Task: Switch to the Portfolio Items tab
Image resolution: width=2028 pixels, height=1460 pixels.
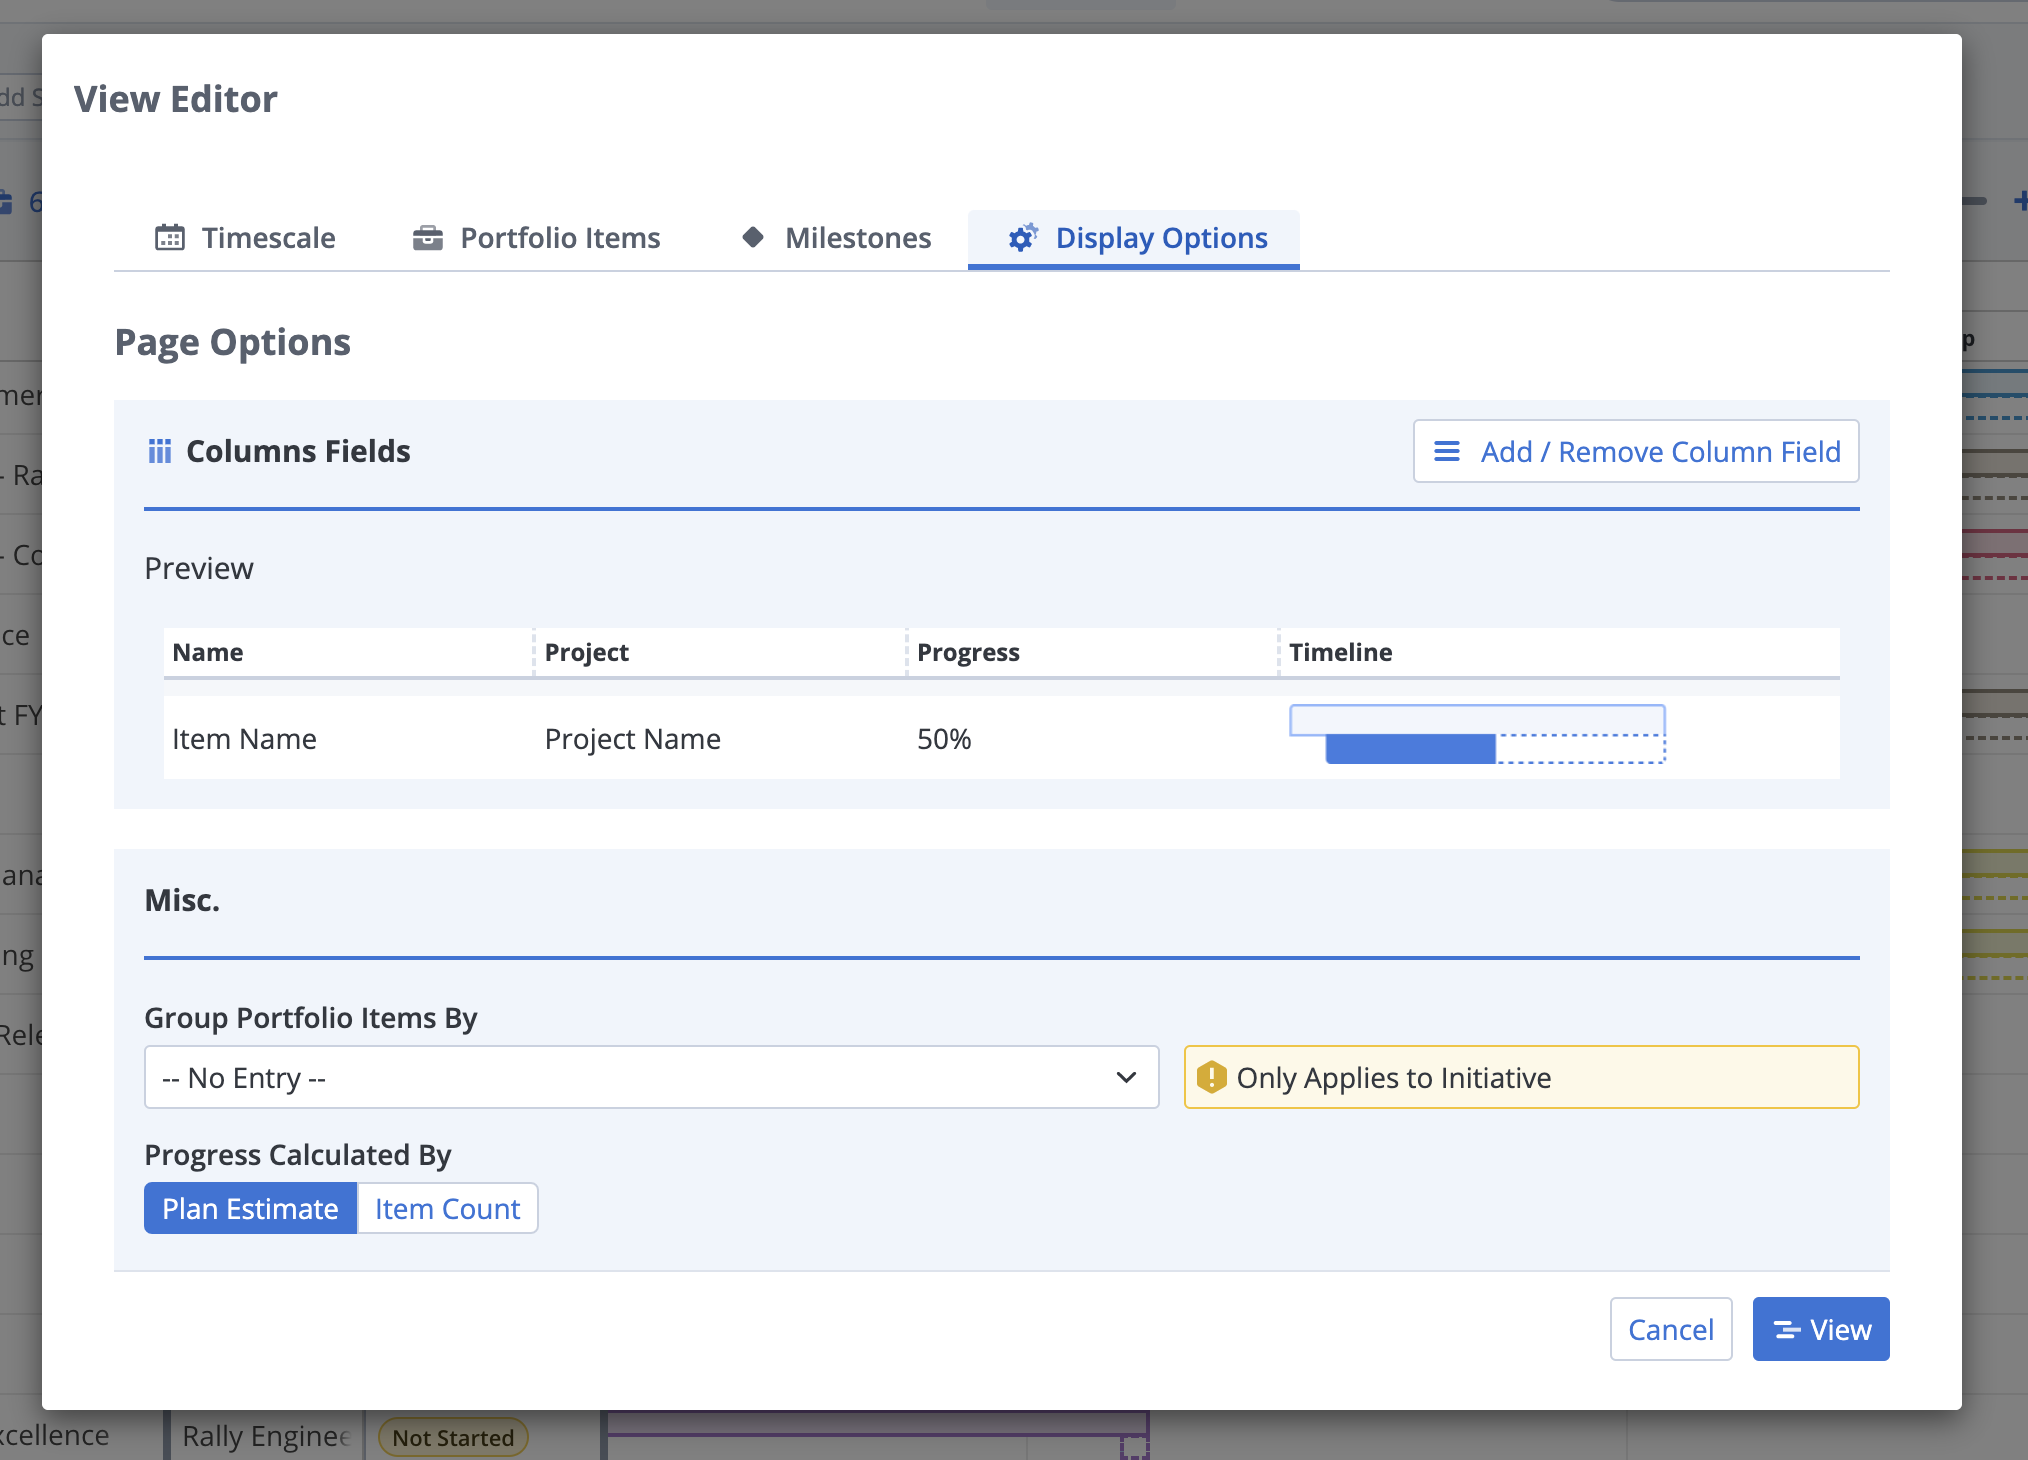Action: 560,238
